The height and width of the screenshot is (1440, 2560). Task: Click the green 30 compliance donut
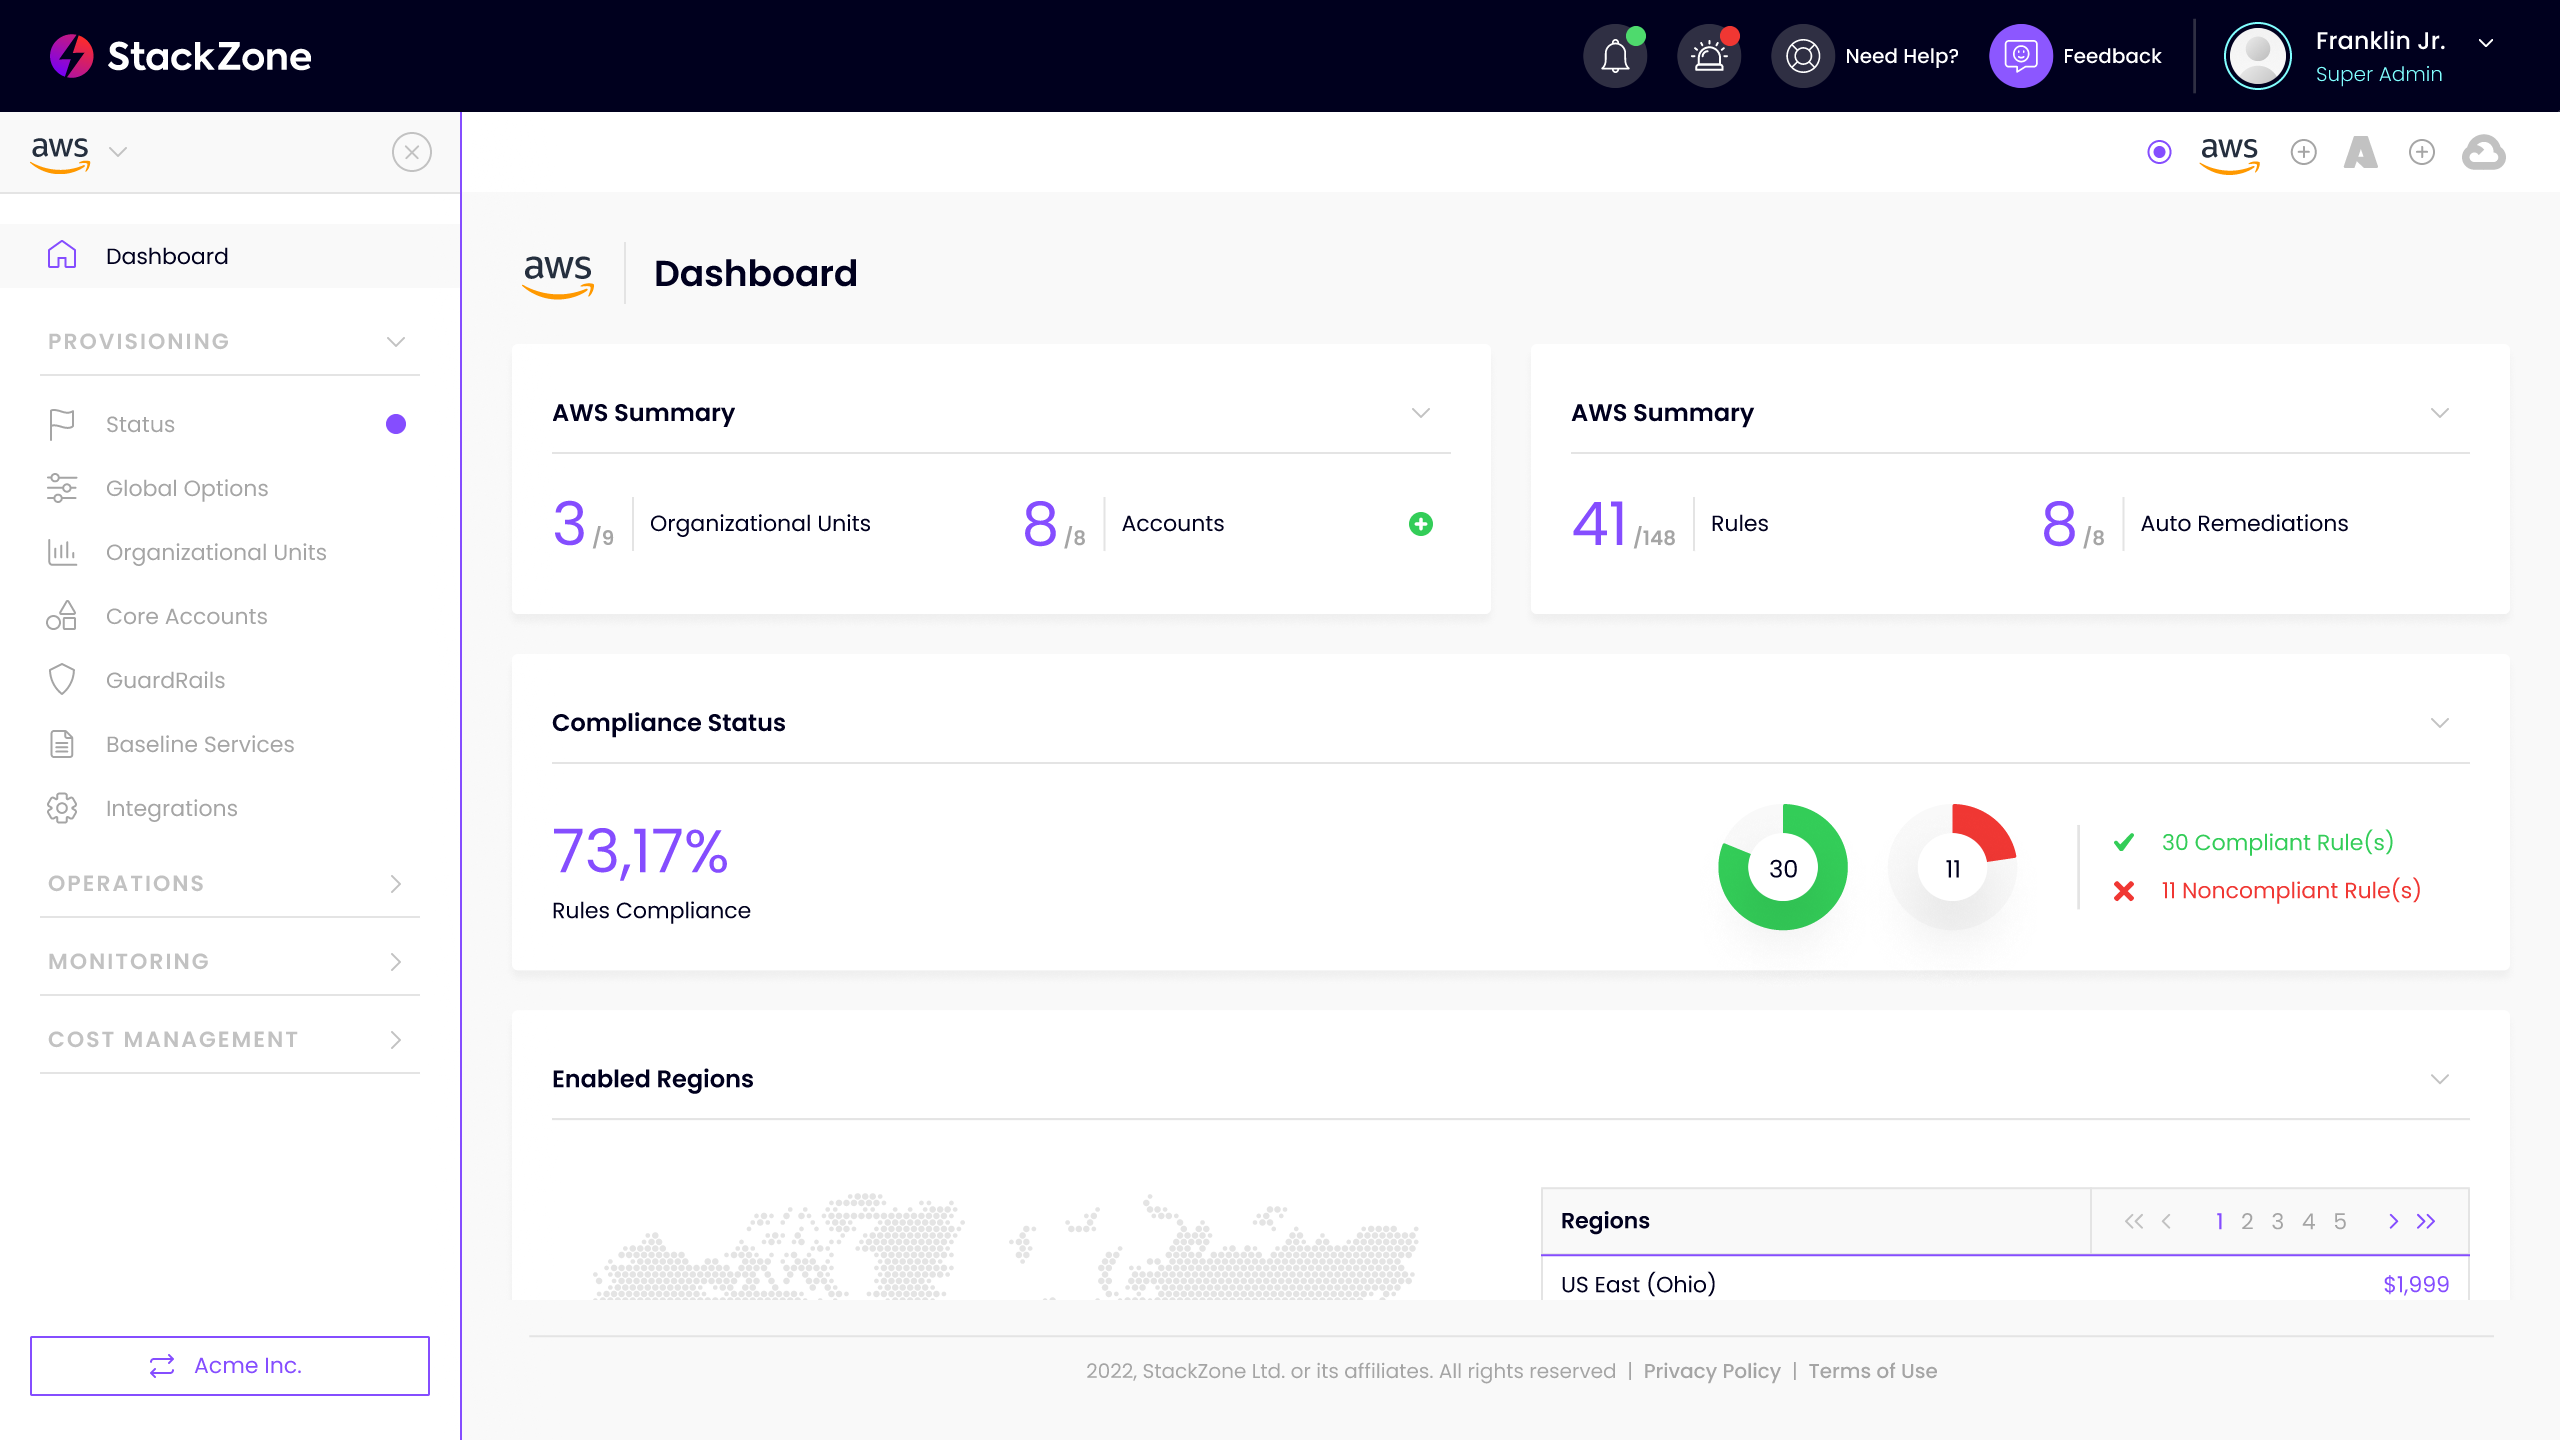[x=1783, y=867]
